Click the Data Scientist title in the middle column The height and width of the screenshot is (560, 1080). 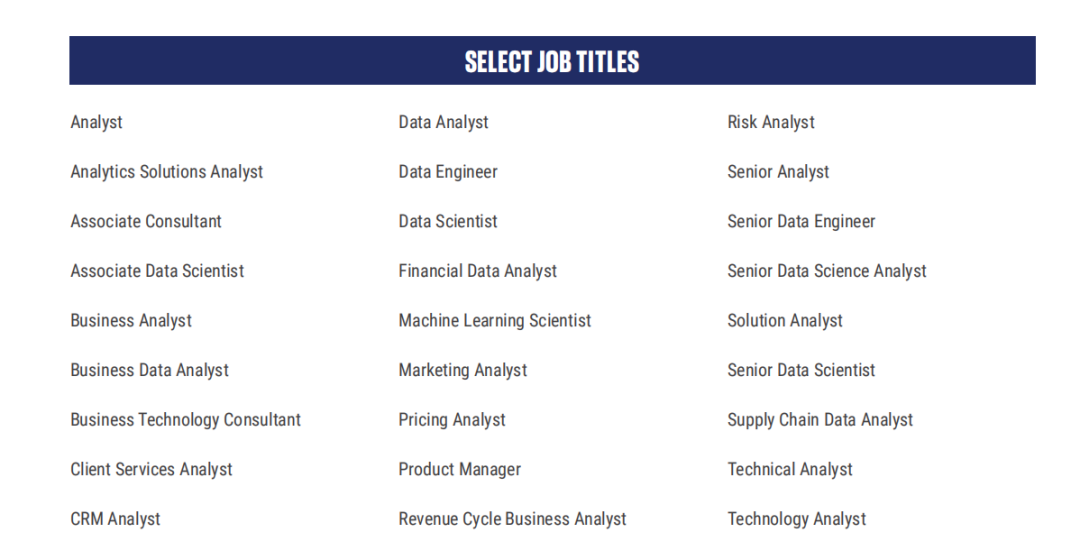pyautogui.click(x=448, y=221)
